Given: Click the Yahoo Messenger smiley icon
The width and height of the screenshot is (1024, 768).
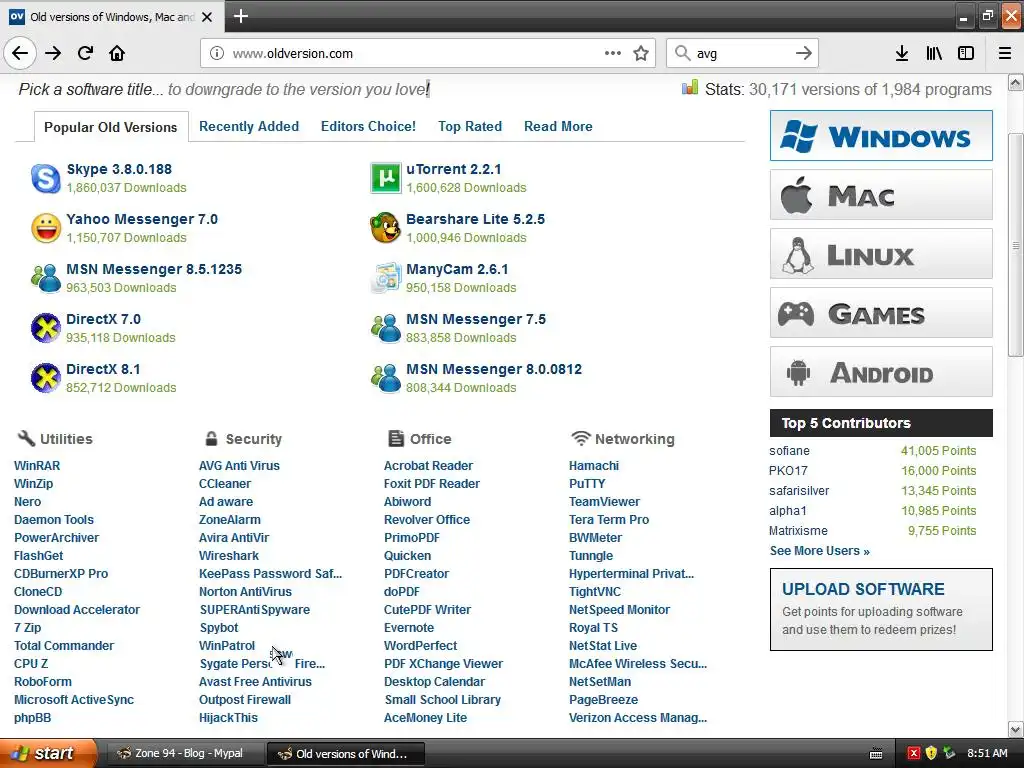Looking at the screenshot, I should (x=46, y=229).
